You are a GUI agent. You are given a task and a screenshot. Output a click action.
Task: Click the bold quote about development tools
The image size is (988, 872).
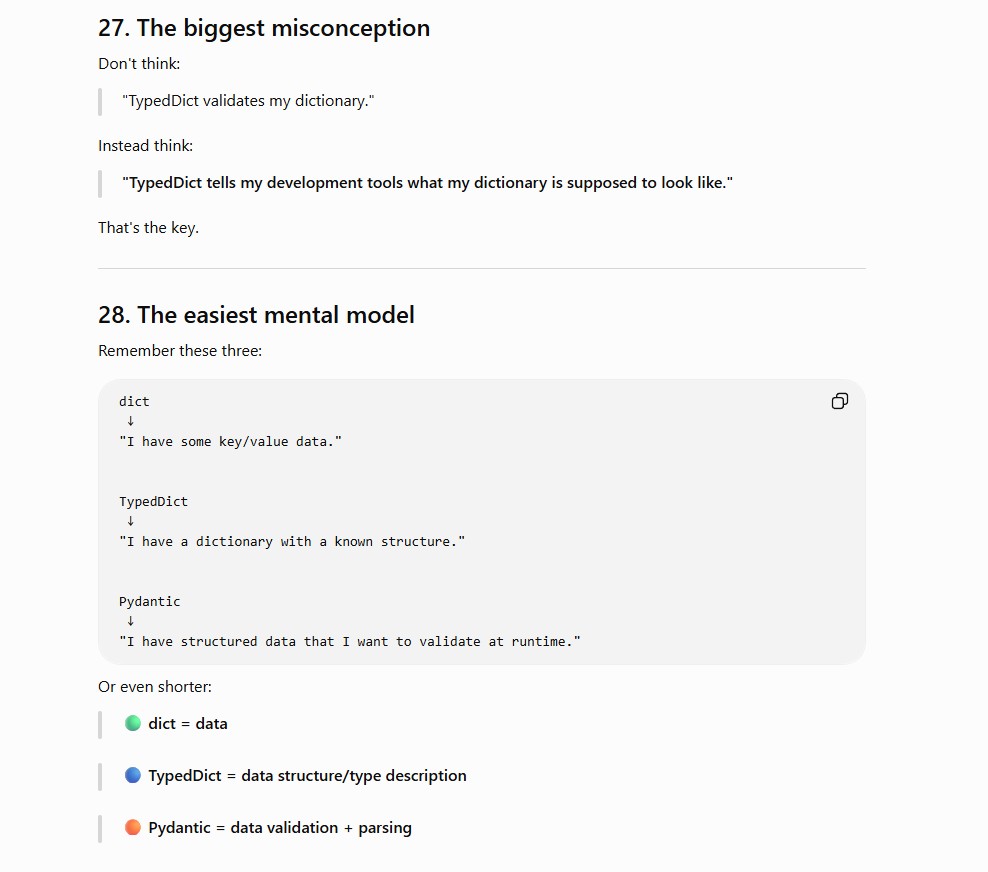[427, 183]
